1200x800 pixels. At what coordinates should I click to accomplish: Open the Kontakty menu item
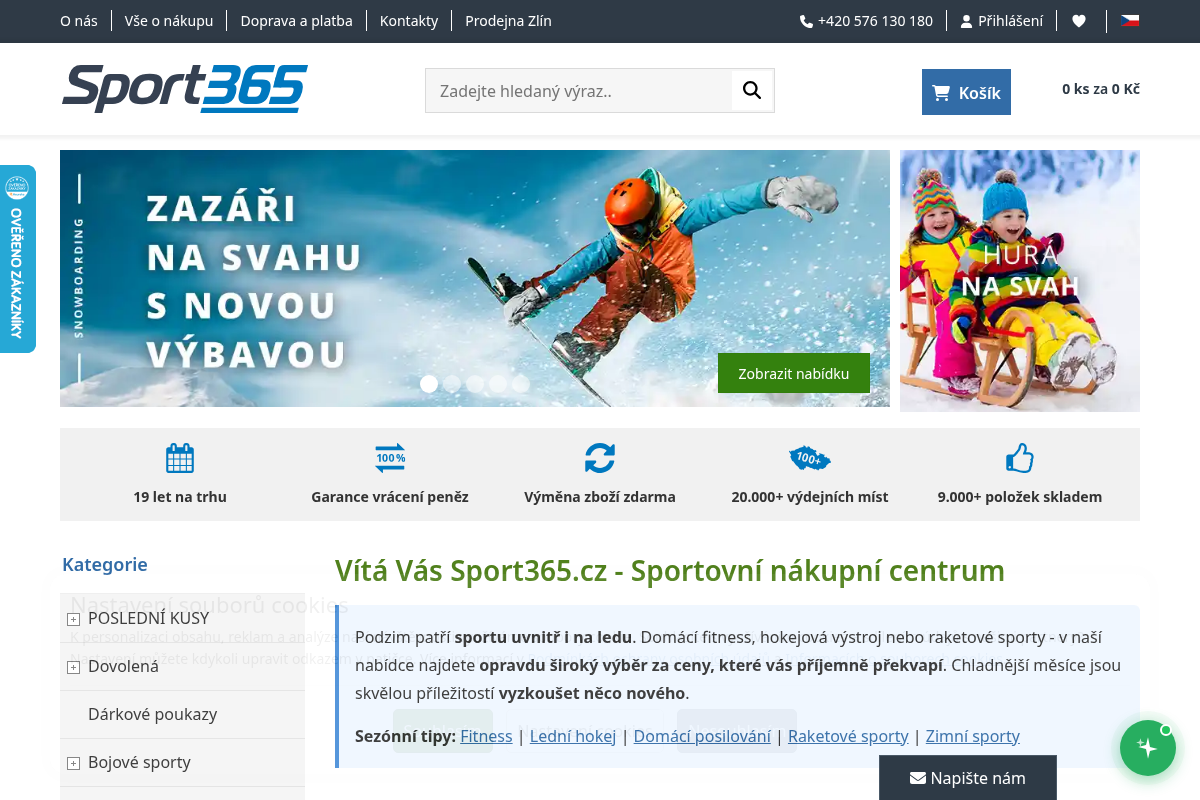coord(409,21)
